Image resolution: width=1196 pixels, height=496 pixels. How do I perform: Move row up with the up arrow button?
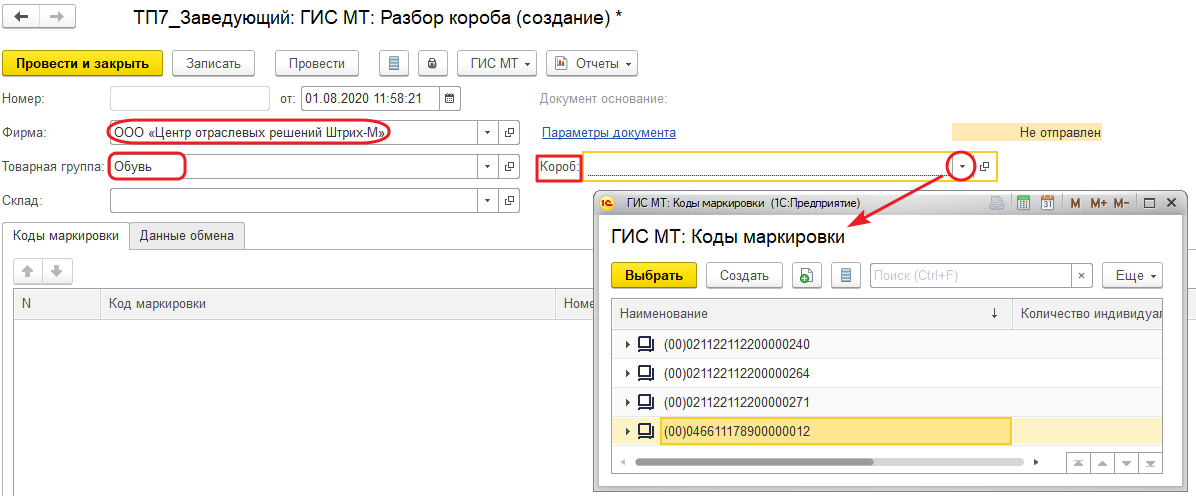27,270
